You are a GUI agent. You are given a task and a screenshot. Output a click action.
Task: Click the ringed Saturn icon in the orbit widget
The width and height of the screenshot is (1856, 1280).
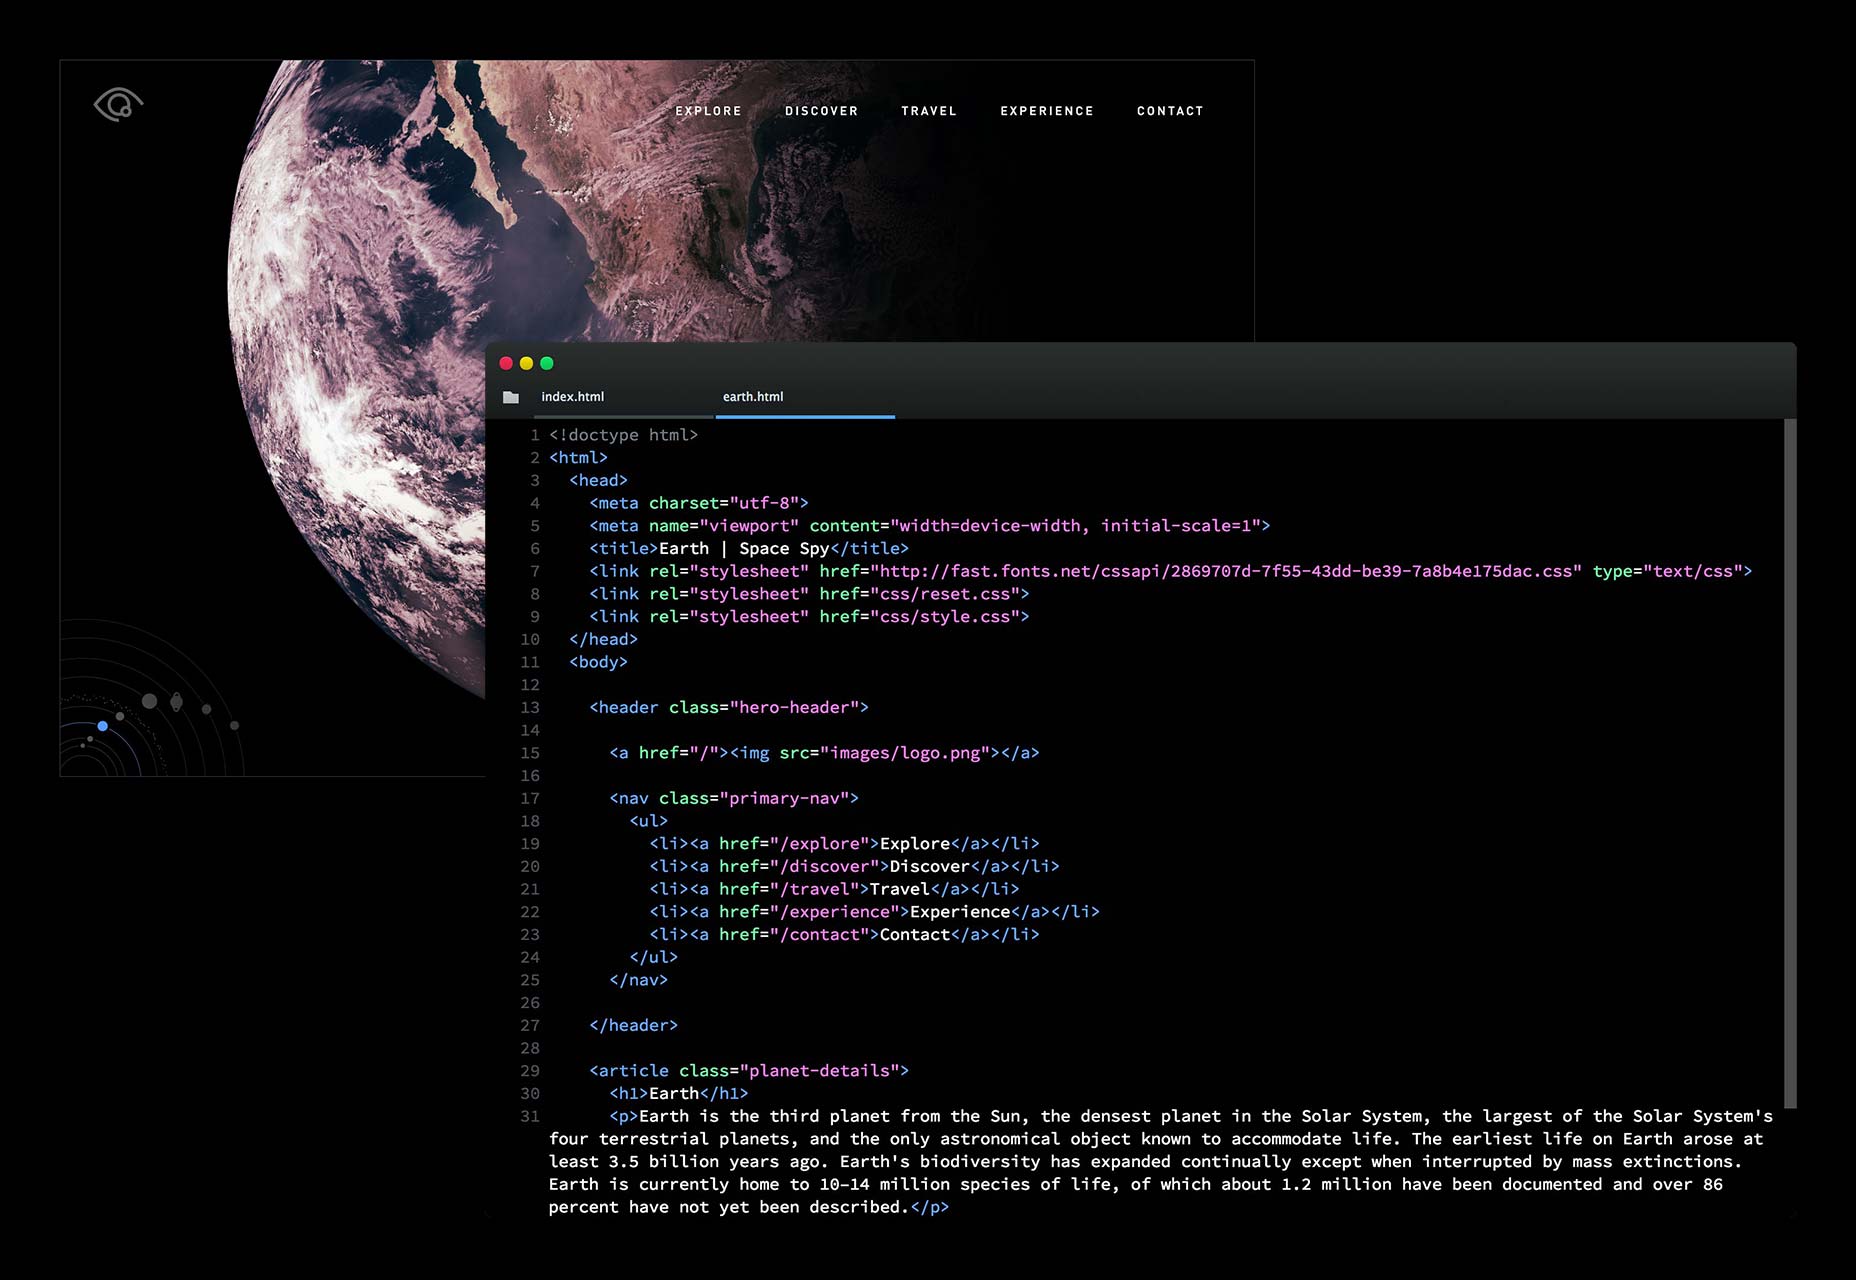[176, 702]
